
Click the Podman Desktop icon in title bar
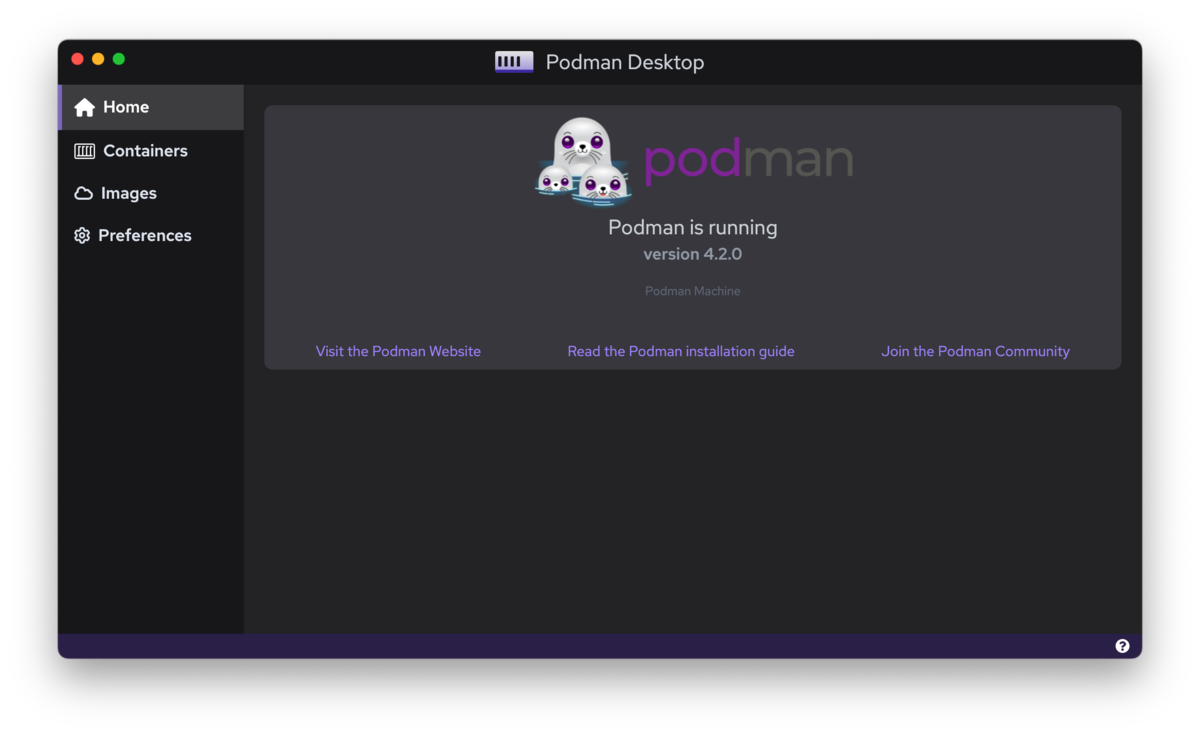pyautogui.click(x=513, y=61)
